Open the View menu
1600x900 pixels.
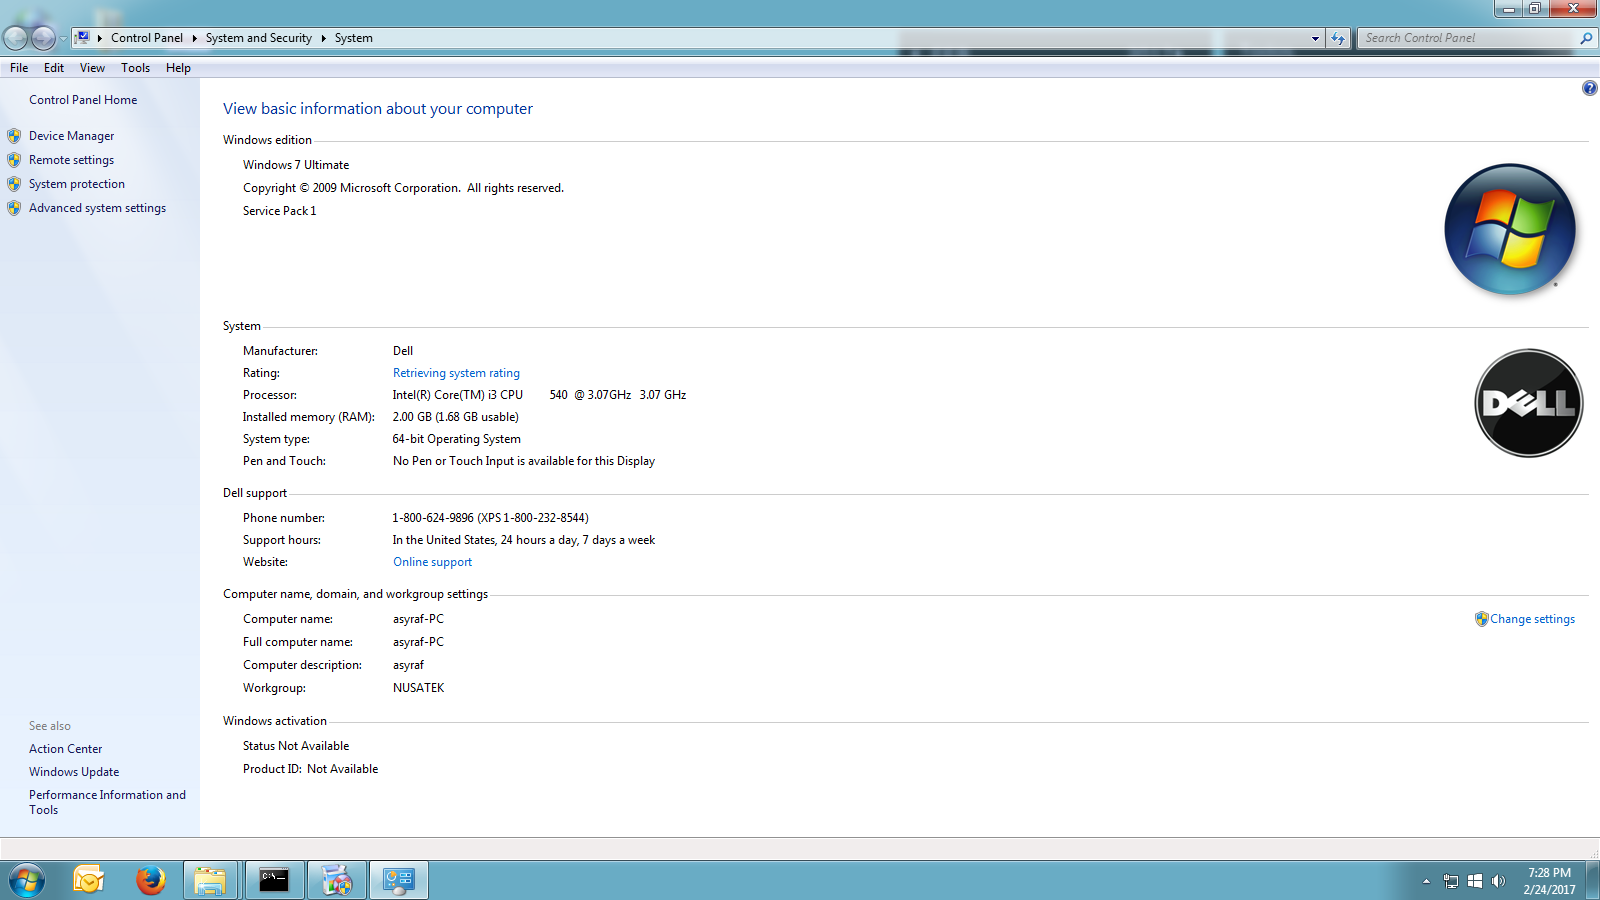point(92,68)
